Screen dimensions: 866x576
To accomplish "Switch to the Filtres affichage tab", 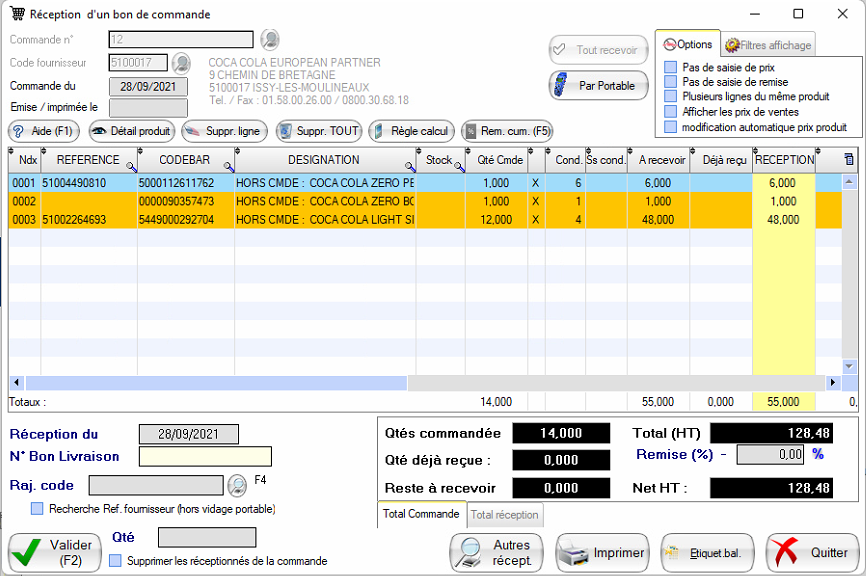I will (x=768, y=45).
